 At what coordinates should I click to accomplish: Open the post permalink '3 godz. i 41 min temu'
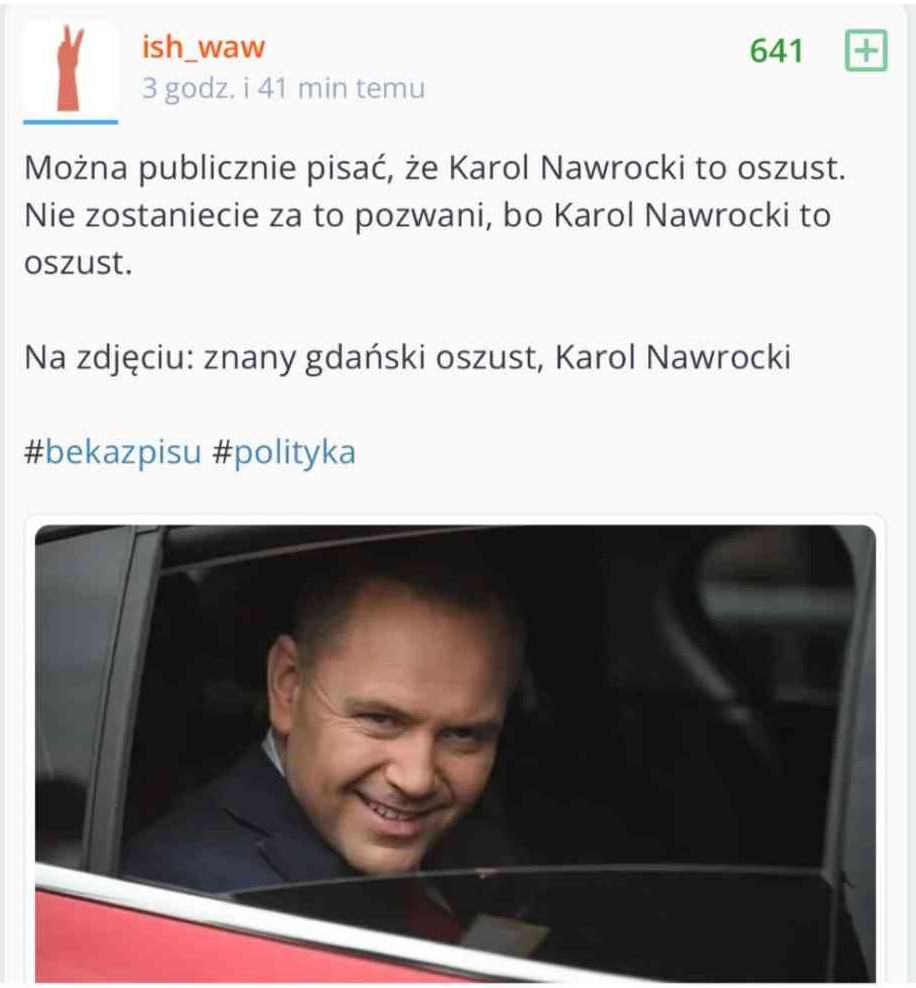(283, 88)
